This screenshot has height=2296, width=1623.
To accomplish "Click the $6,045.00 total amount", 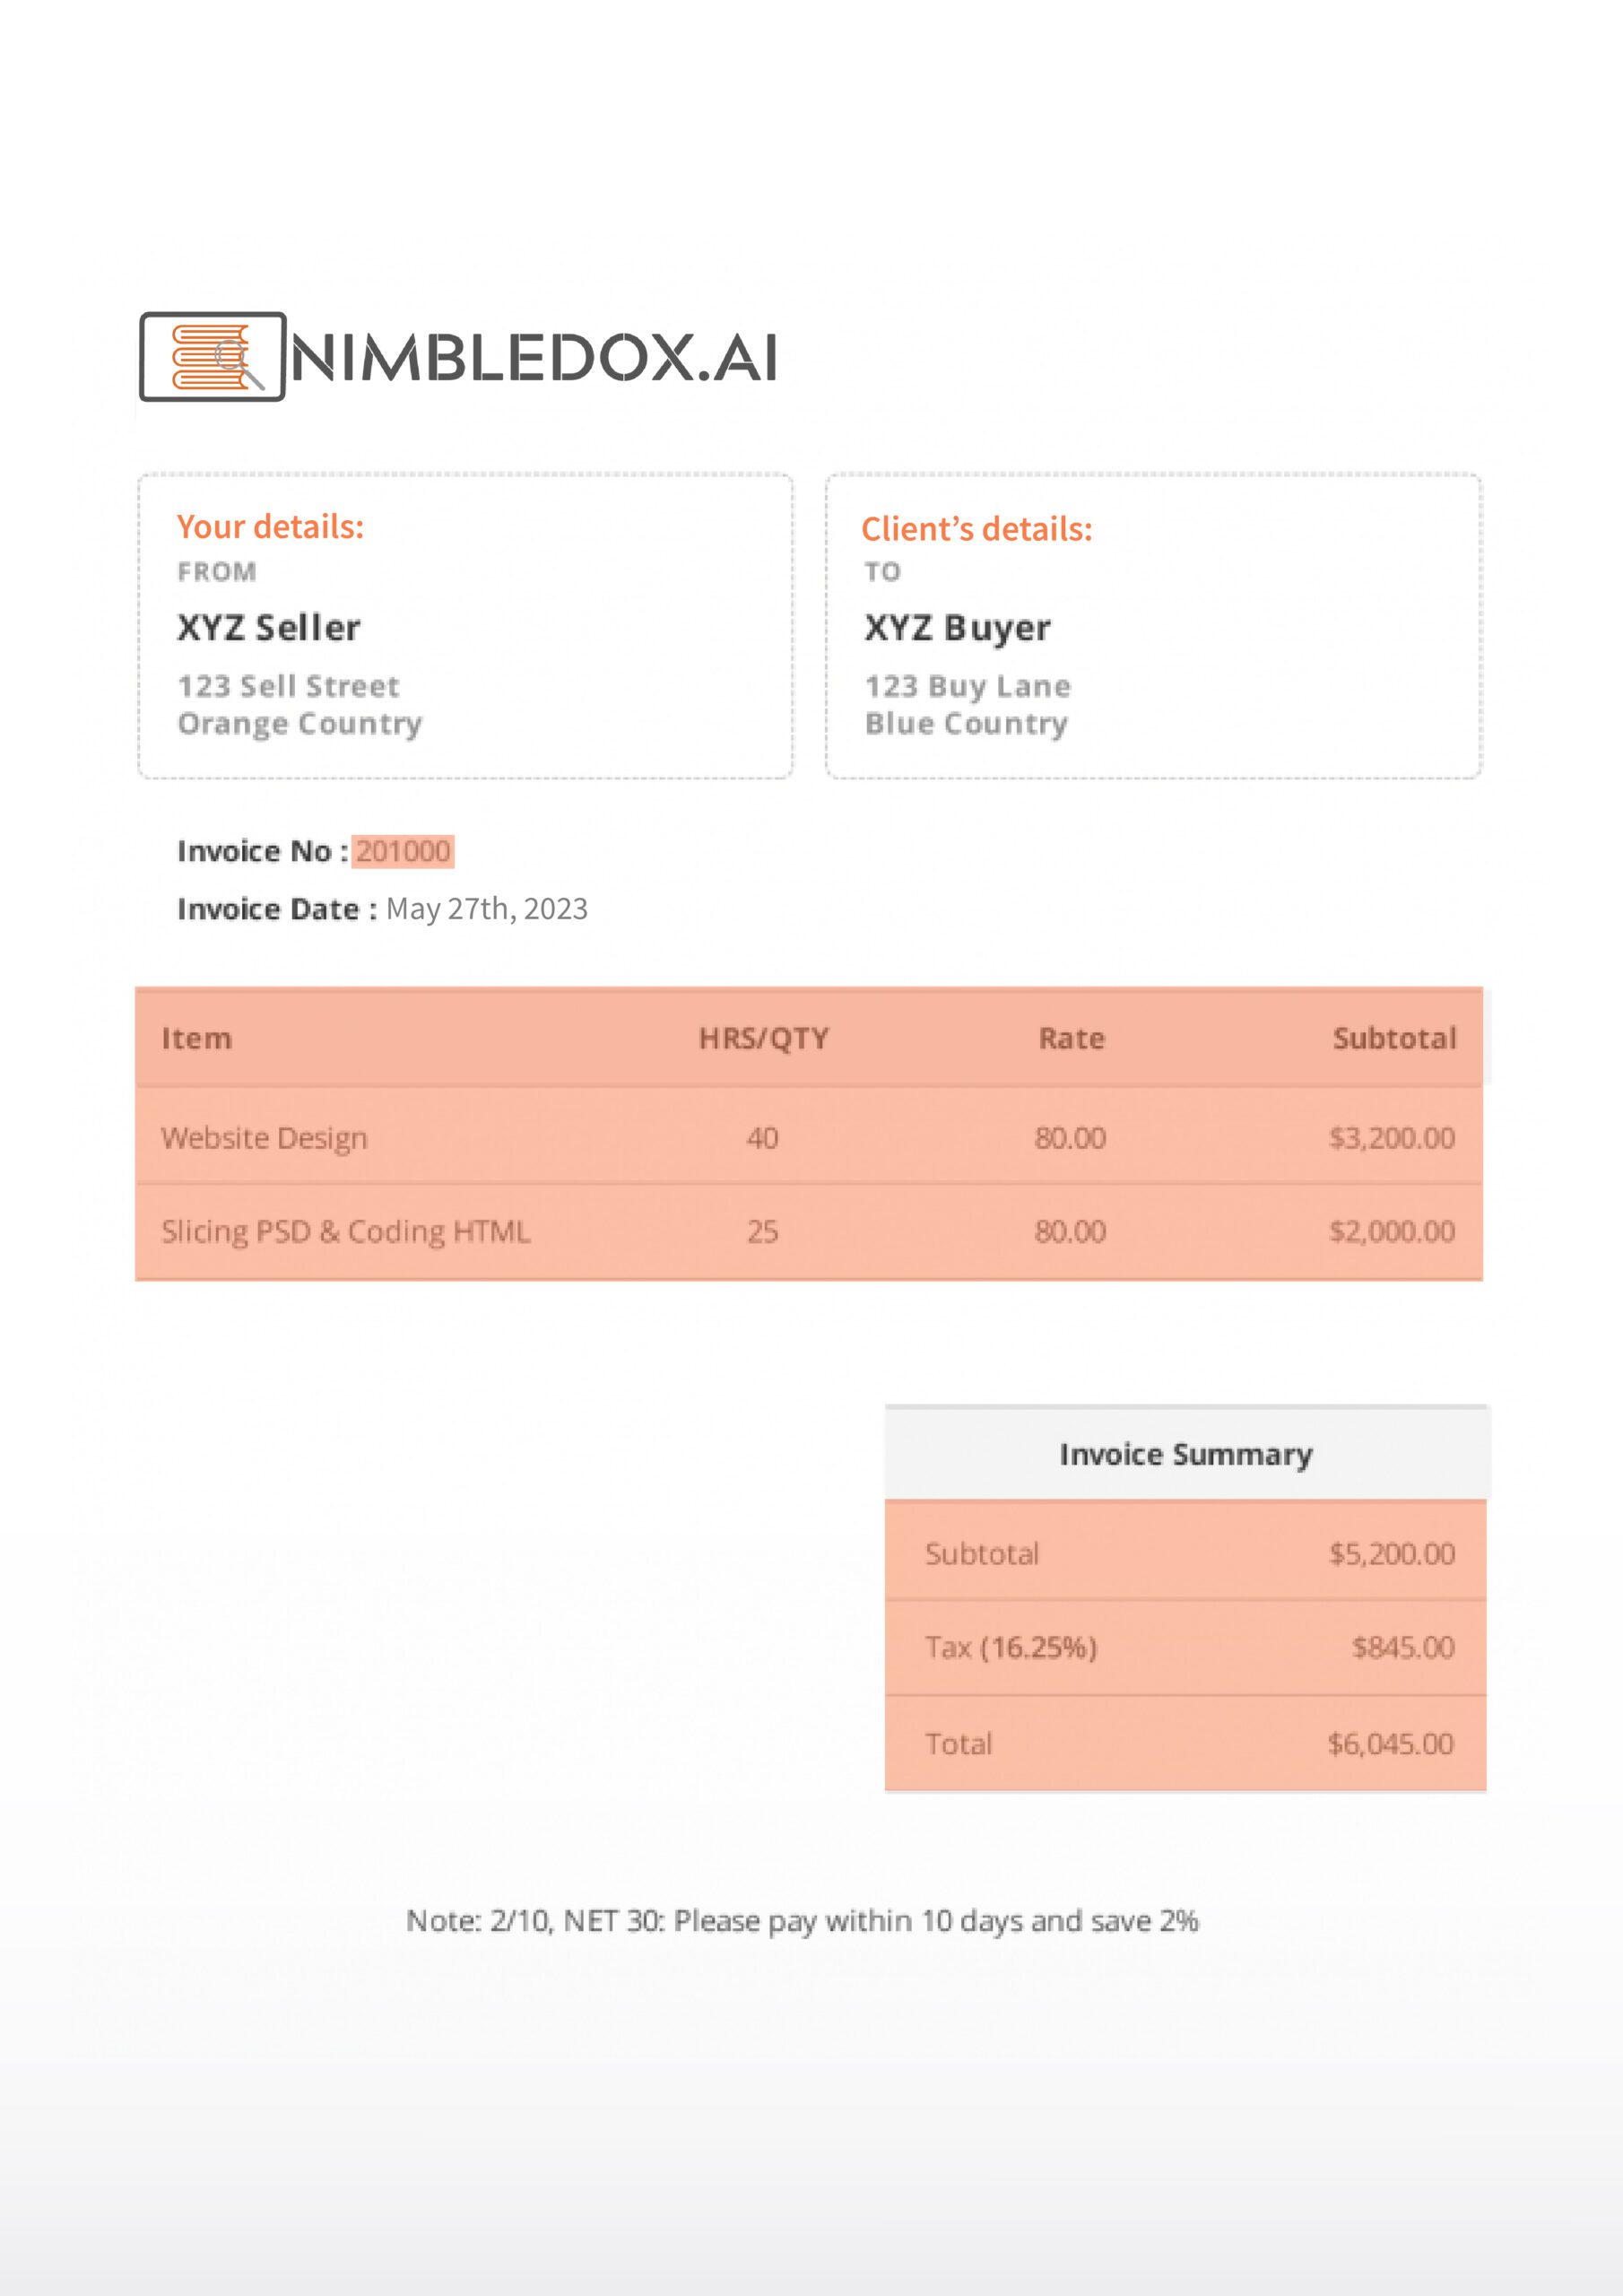I will click(1390, 1744).
